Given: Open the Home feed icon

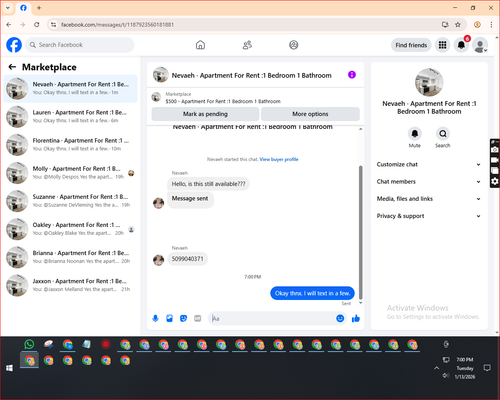Looking at the screenshot, I should [200, 45].
